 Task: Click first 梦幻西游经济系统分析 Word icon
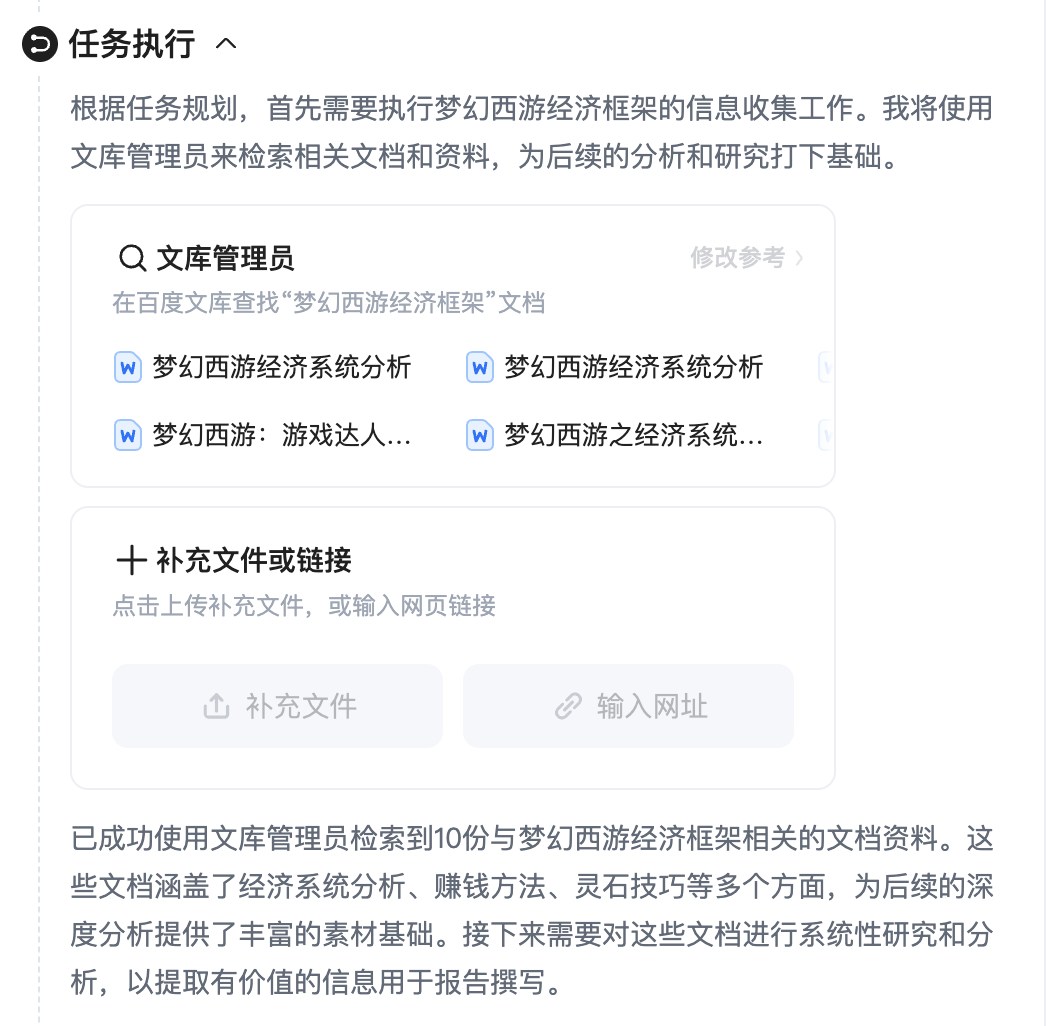coord(127,367)
